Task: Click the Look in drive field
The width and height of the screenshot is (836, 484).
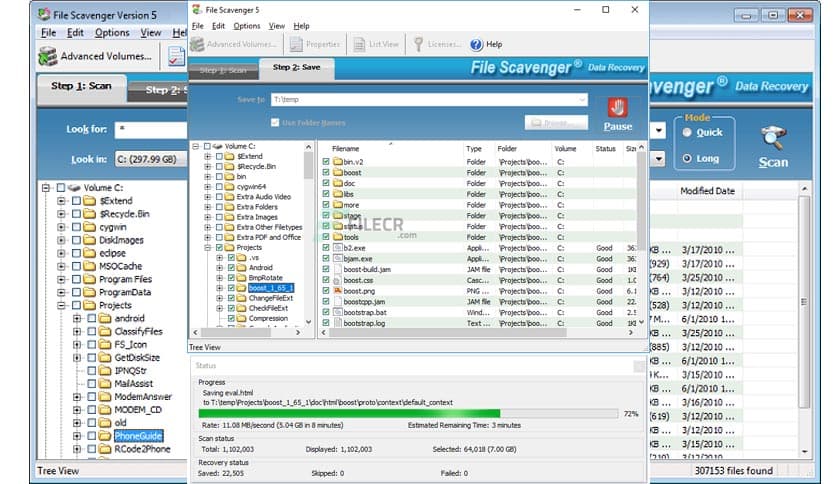Action: (x=151, y=159)
